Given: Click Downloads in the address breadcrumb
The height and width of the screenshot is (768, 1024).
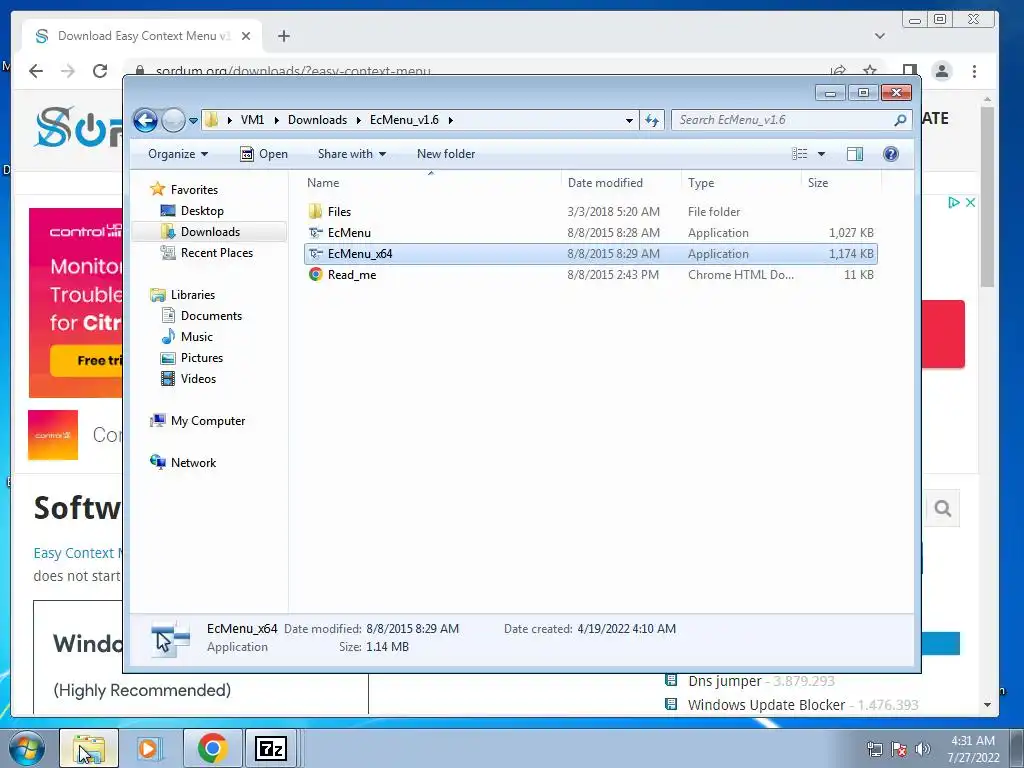Looking at the screenshot, I should (317, 120).
